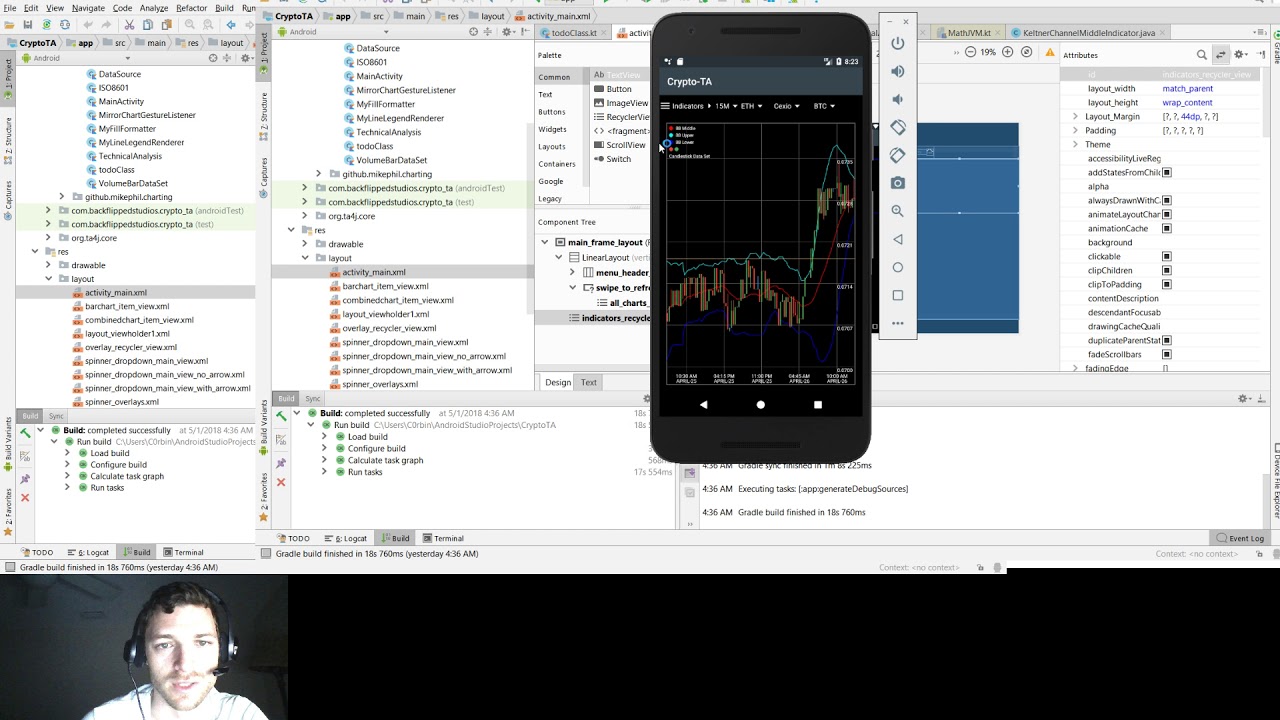This screenshot has height=720, width=1280.
Task: Click match_parent layout_width value
Action: click(x=1187, y=89)
